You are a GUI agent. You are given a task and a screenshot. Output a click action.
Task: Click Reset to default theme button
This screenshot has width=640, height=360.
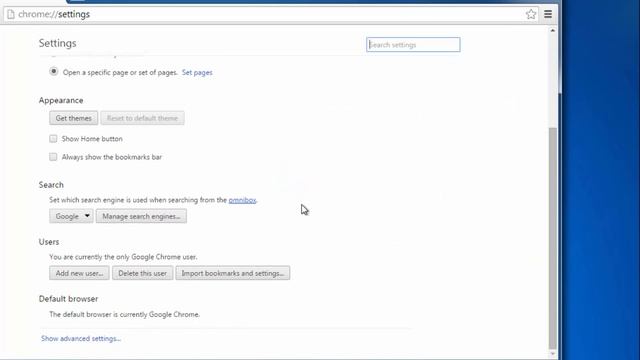pyautogui.click(x=142, y=118)
